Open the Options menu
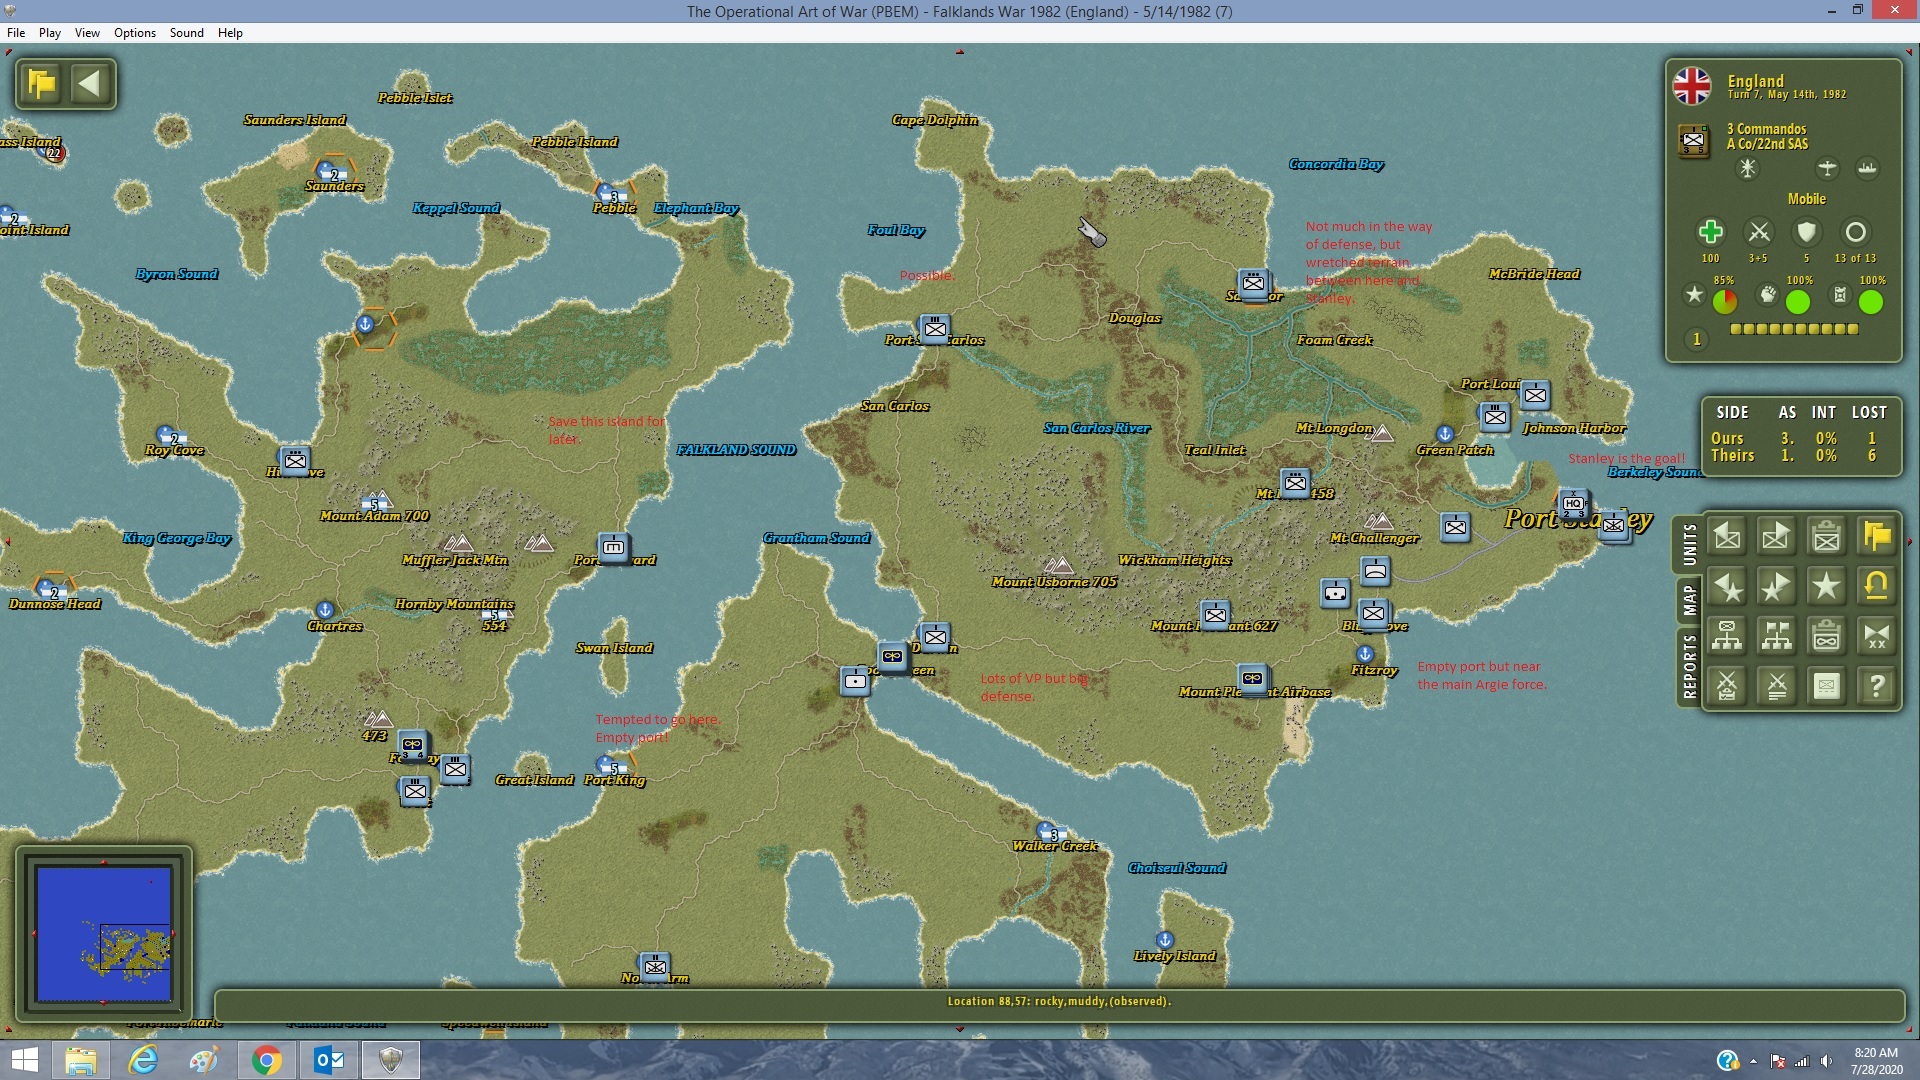 135,33
